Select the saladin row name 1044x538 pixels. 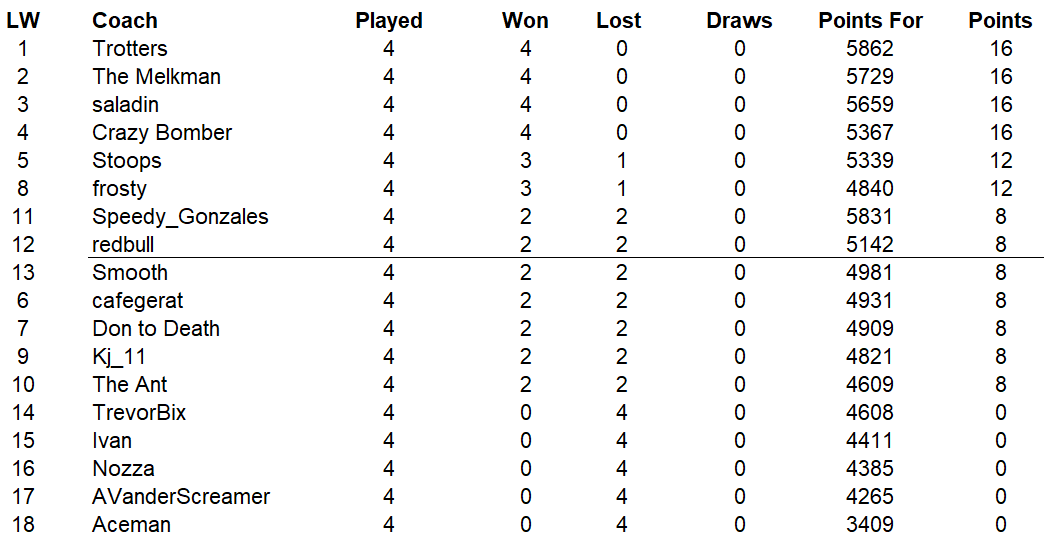point(125,105)
